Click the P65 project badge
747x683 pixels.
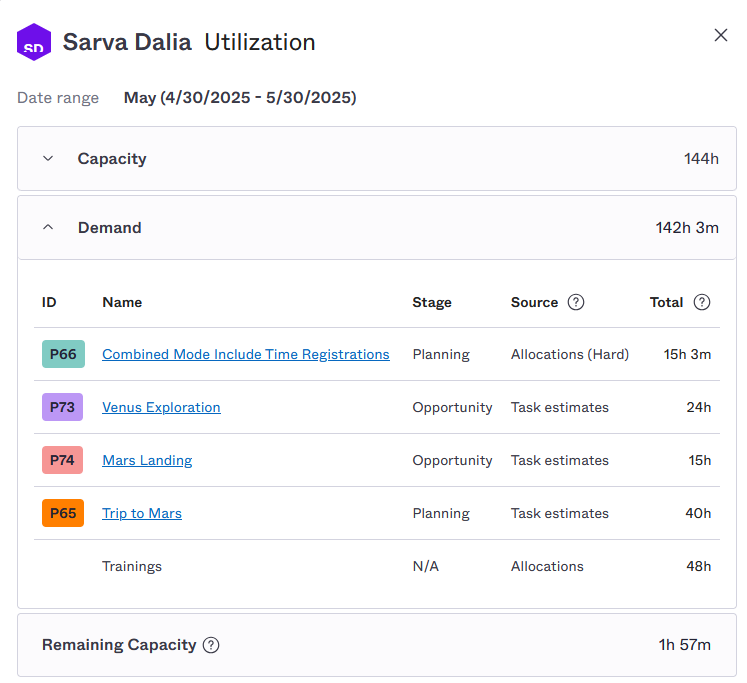click(x=63, y=513)
